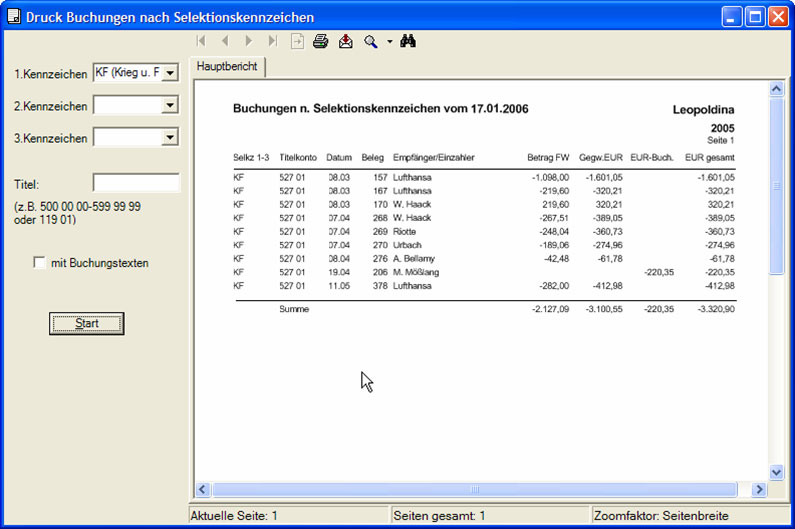Click the vertical scrollbar down arrow
Screen dimensions: 795x529
[x=776, y=472]
